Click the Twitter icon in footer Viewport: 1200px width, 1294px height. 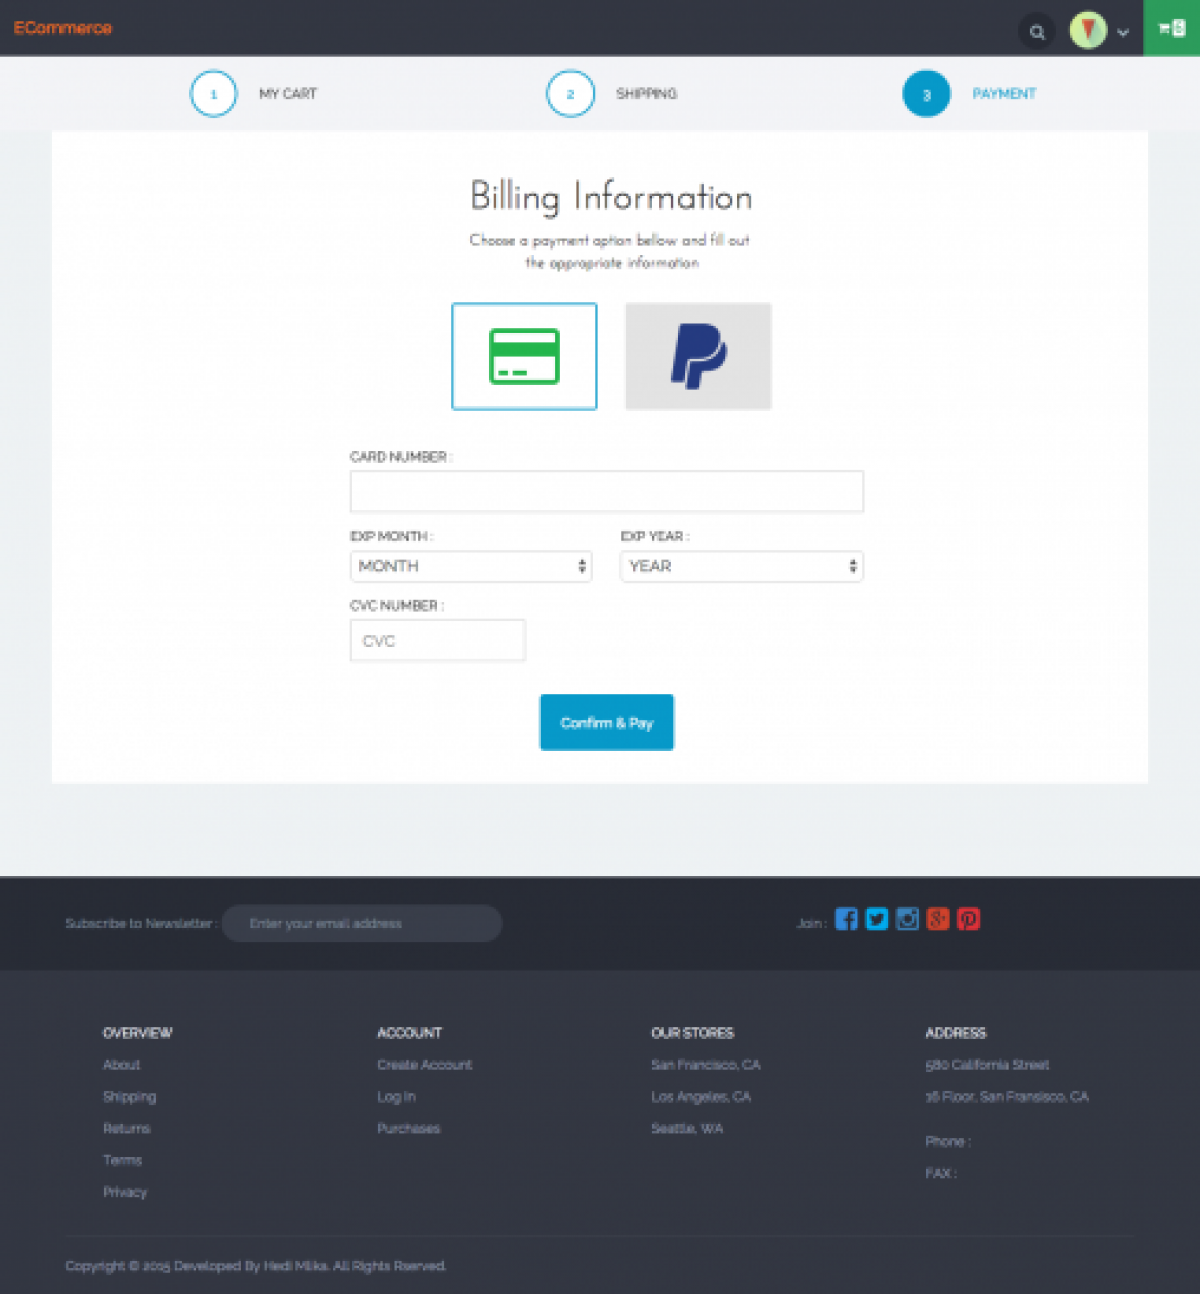tap(877, 919)
